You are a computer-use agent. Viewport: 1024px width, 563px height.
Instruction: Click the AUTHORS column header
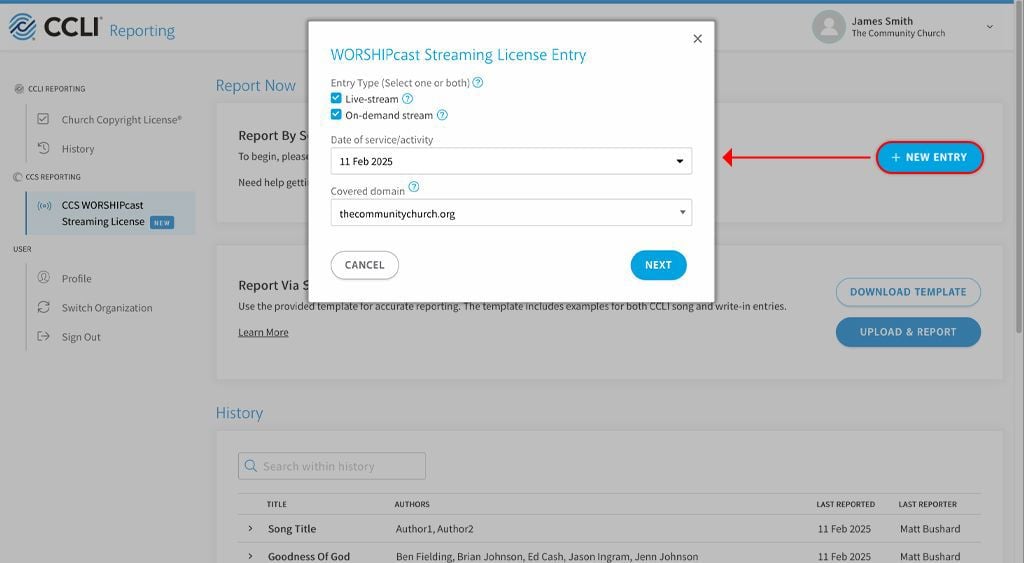(x=412, y=504)
